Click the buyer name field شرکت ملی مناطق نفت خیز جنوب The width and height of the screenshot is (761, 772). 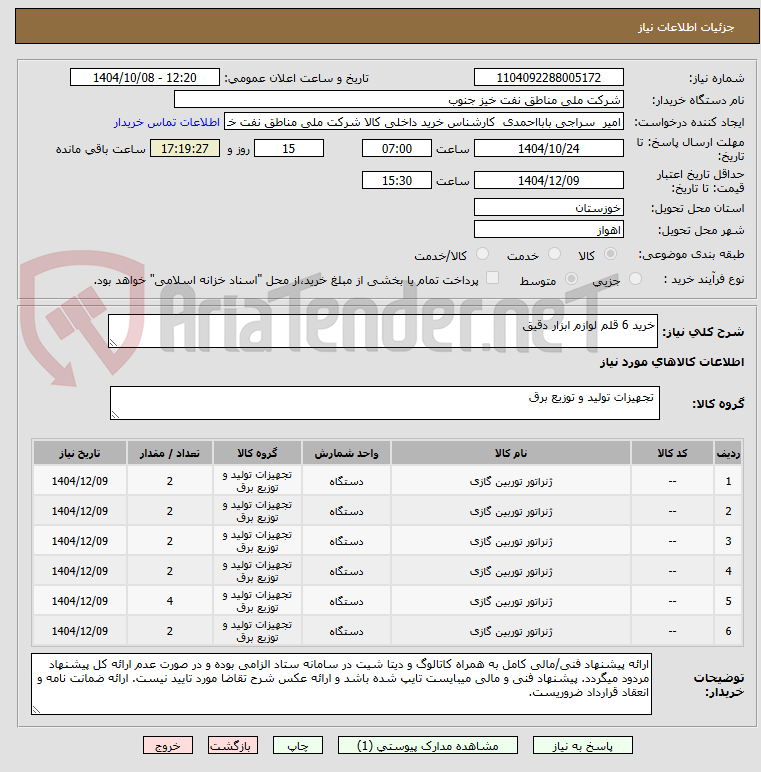(399, 100)
